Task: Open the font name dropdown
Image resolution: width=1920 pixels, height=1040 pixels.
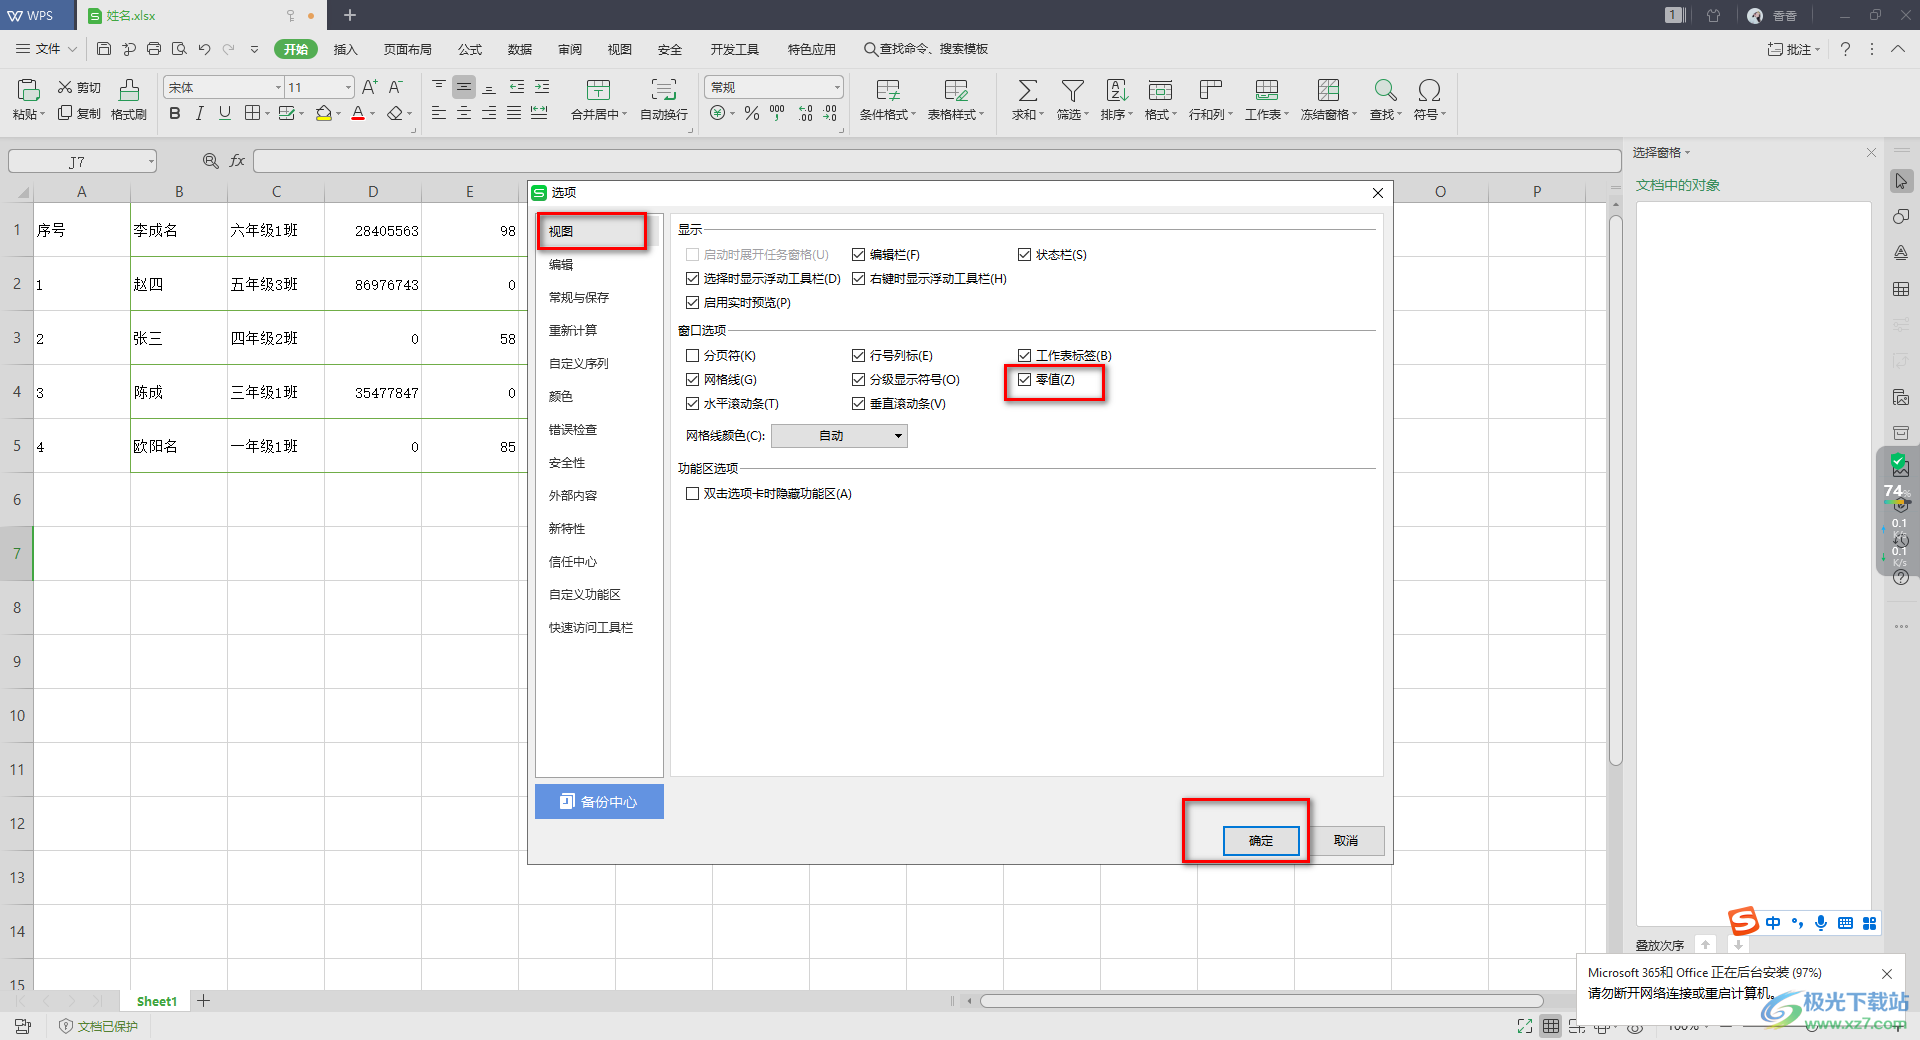Action: [278, 88]
